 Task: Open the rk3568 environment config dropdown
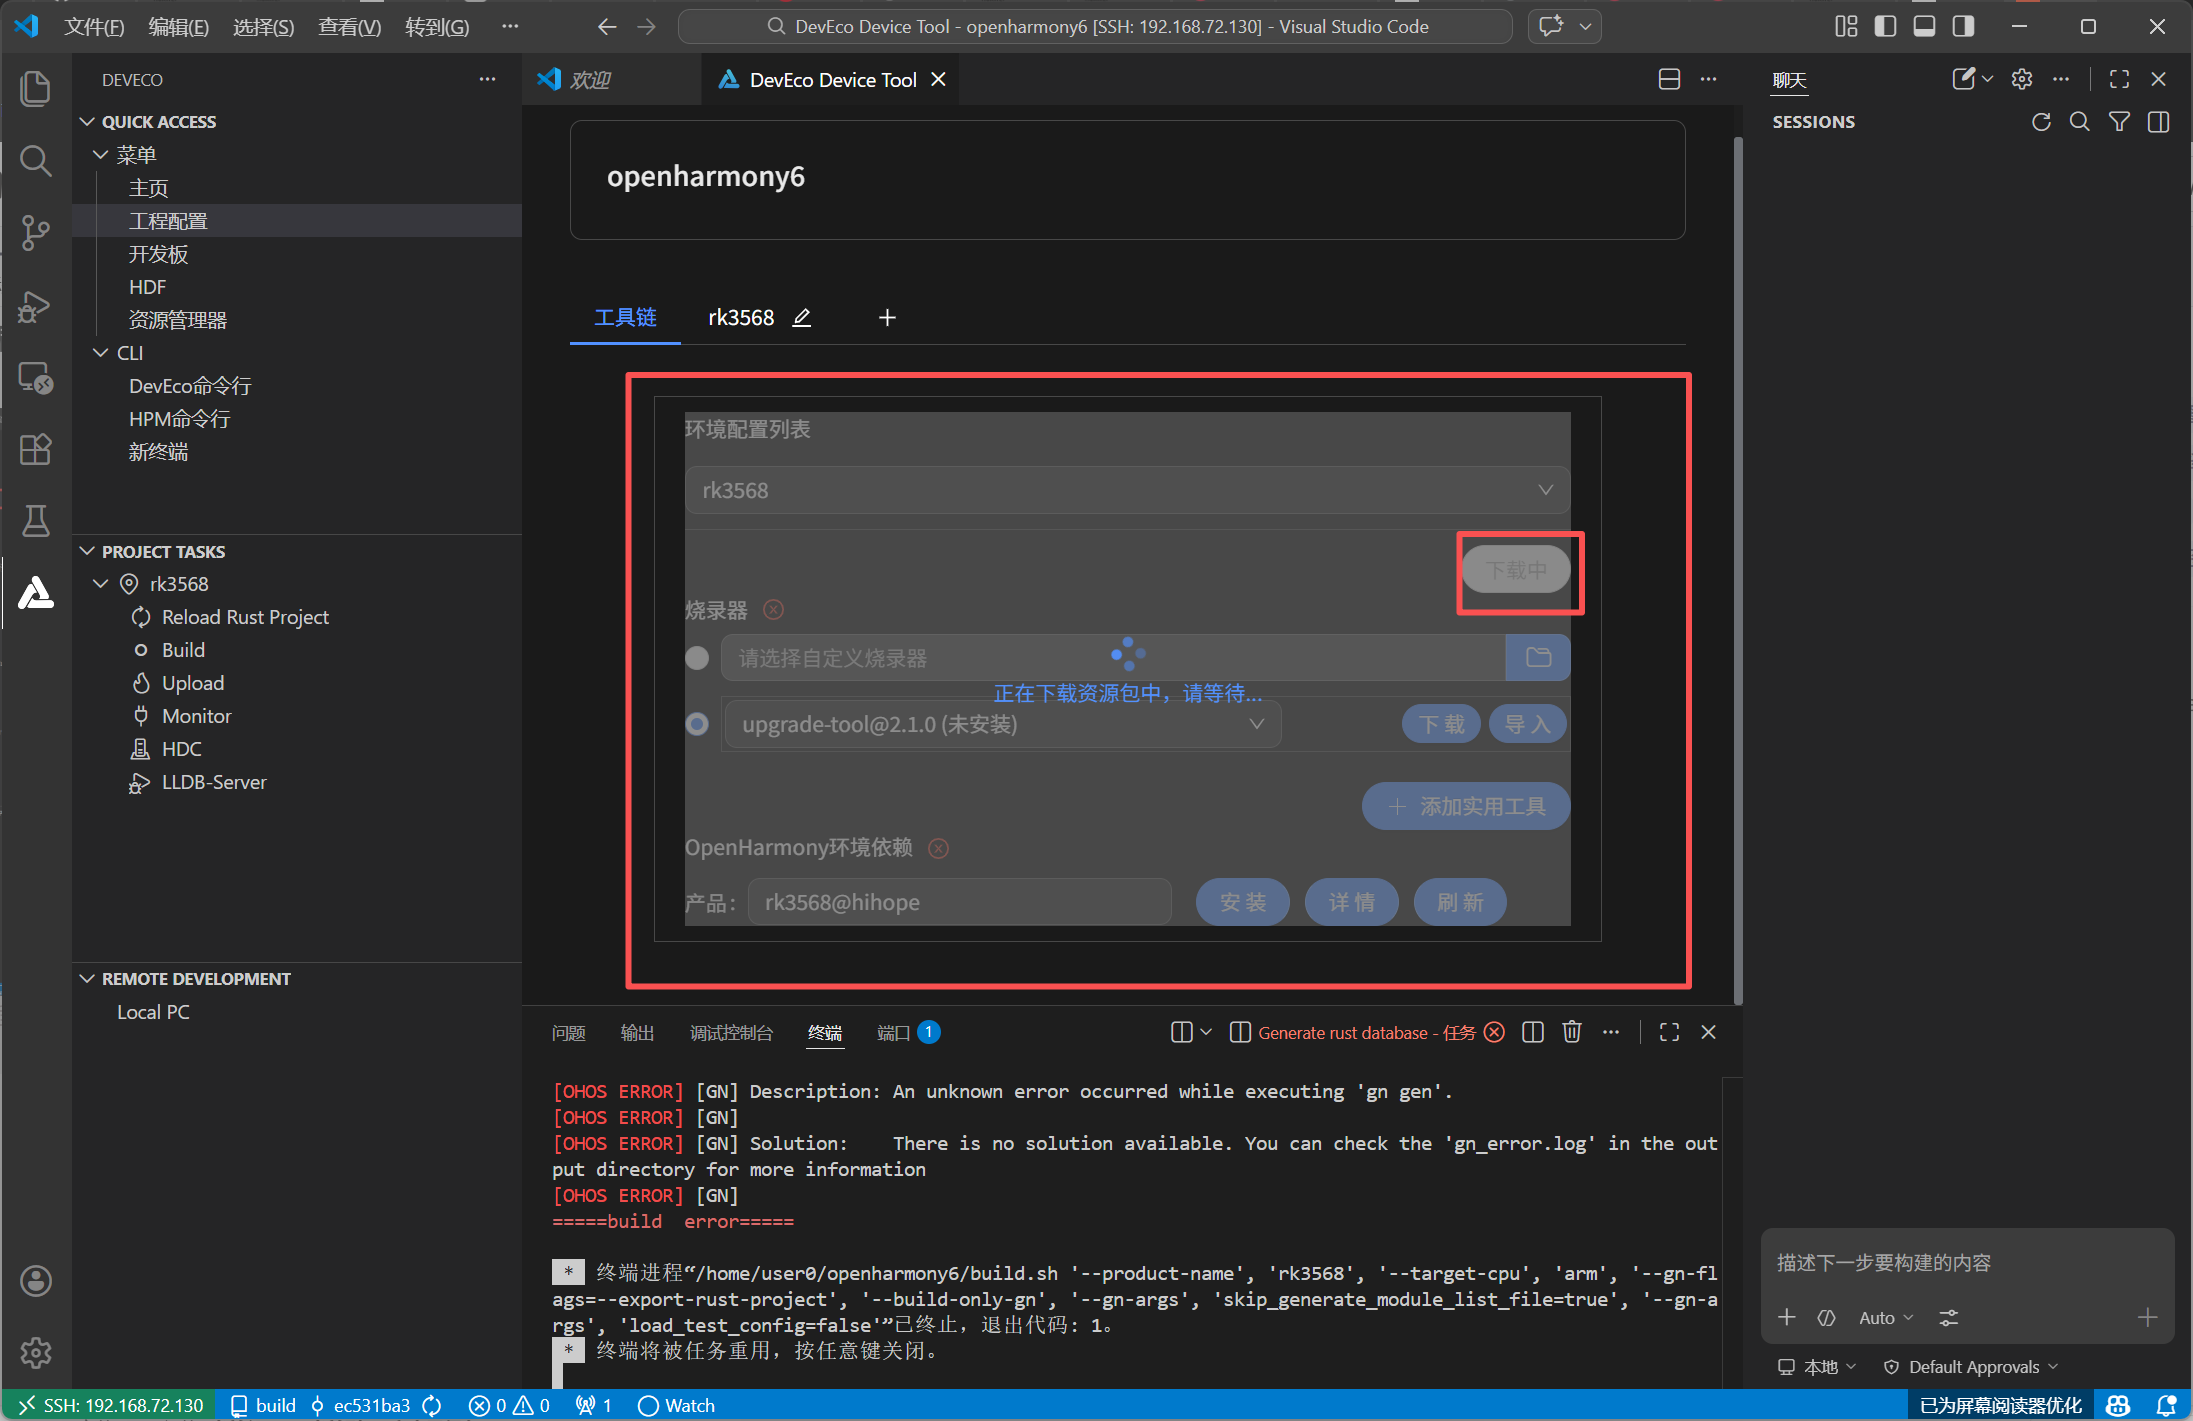1127,490
